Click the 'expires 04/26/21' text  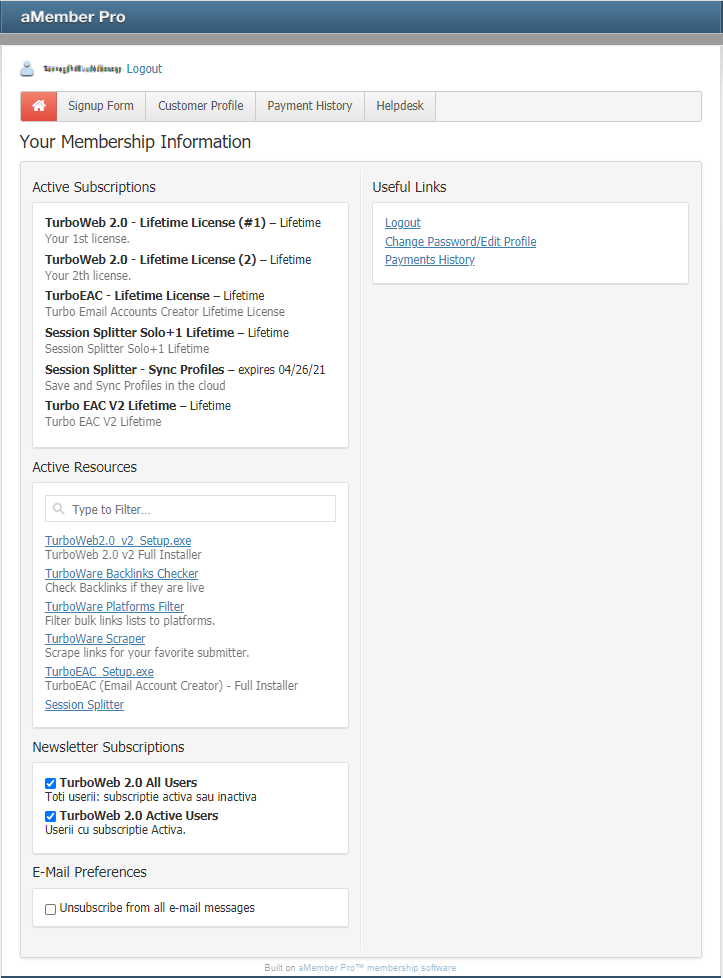[x=281, y=369]
